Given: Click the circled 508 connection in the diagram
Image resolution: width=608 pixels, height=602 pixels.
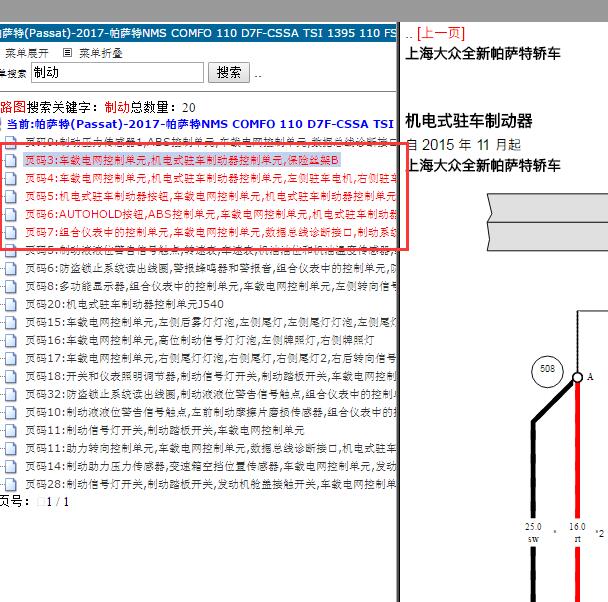Looking at the screenshot, I should 547,372.
